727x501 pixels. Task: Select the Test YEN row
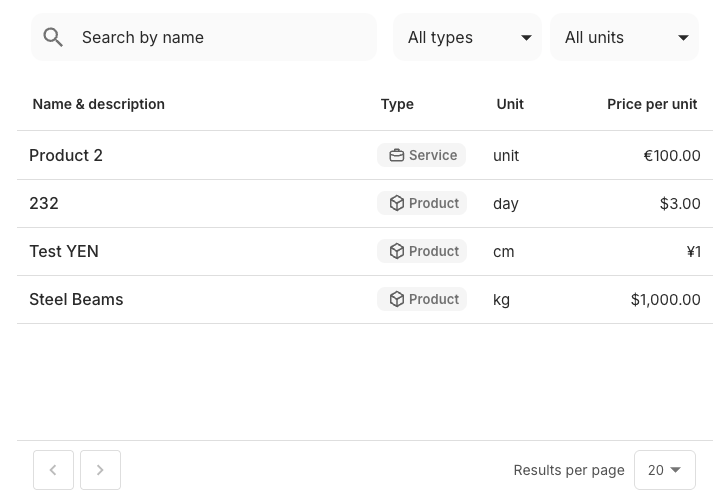coord(64,251)
